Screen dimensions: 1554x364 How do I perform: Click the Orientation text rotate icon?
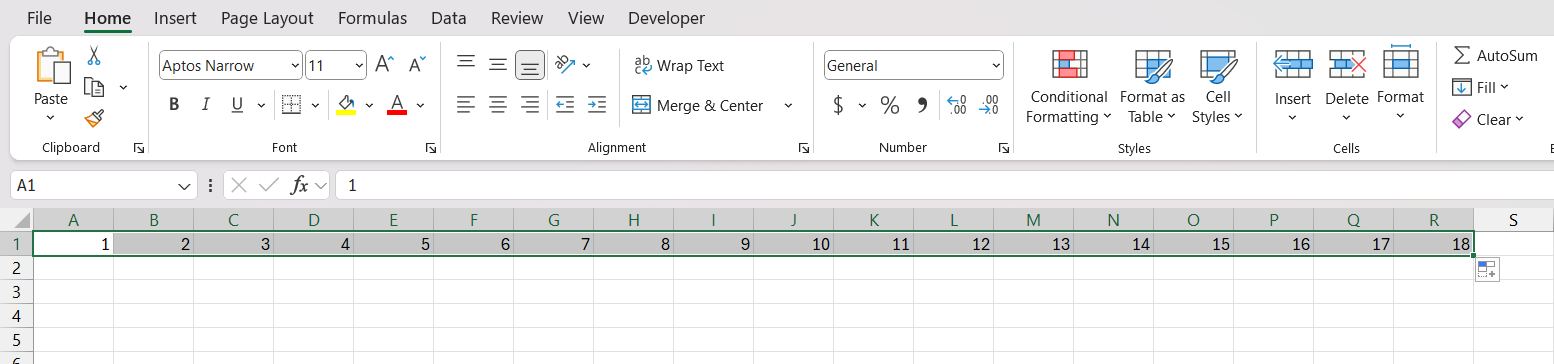pyautogui.click(x=565, y=64)
